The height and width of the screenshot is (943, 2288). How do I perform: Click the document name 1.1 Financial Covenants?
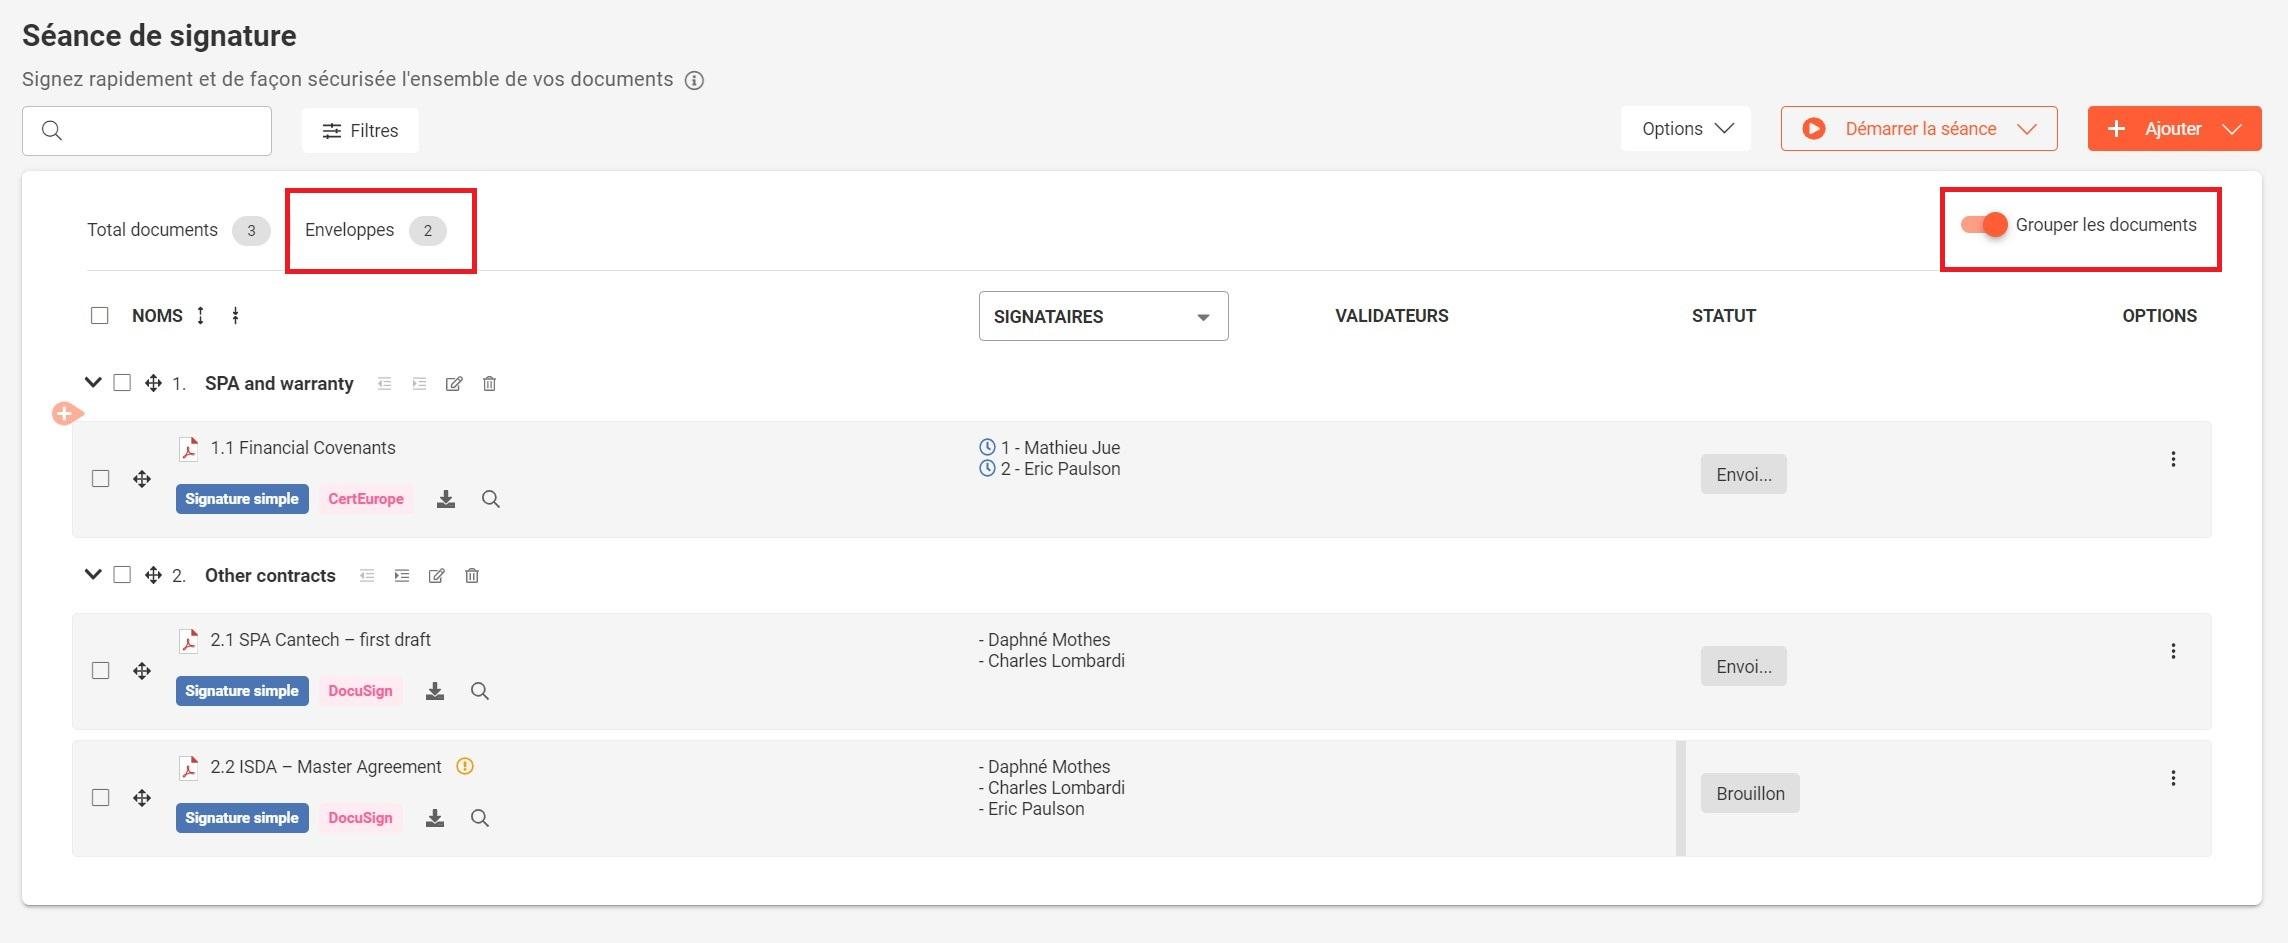(303, 448)
